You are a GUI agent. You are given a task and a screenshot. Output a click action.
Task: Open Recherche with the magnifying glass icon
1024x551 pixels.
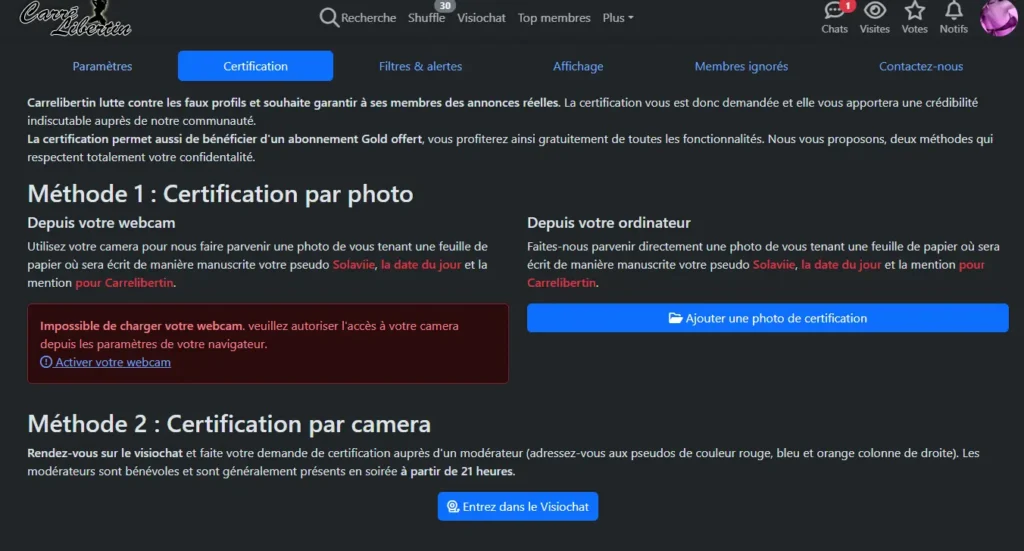pos(357,18)
